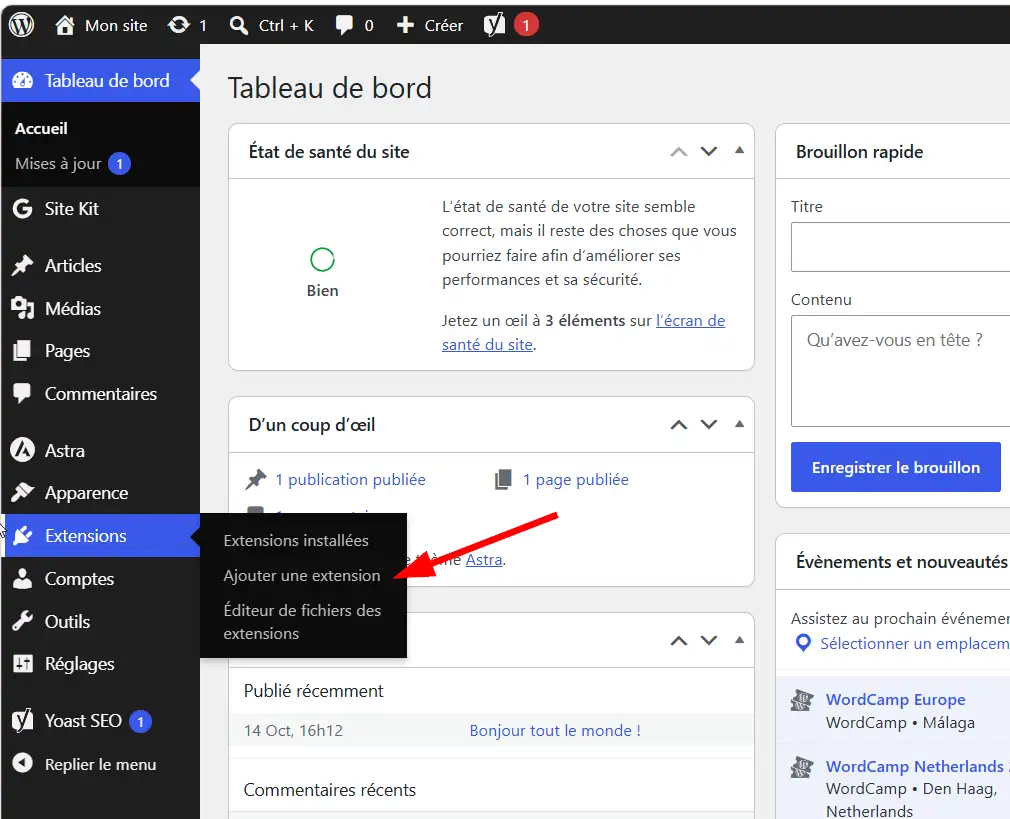
Task: Click the Réglages sliders icon
Action: pyautogui.click(x=23, y=664)
